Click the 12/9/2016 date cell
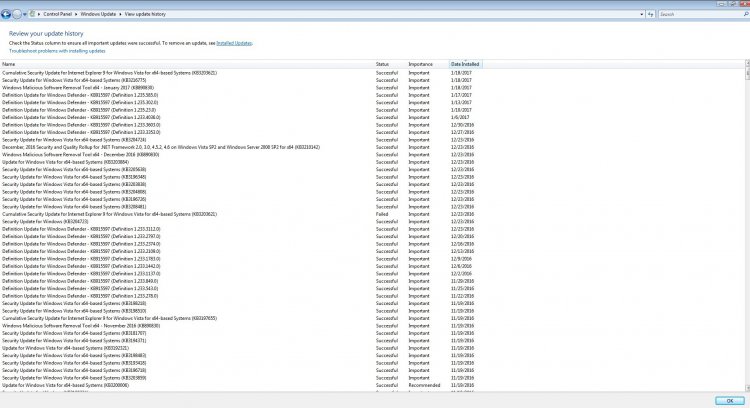This screenshot has width=750, height=408. coord(461,259)
